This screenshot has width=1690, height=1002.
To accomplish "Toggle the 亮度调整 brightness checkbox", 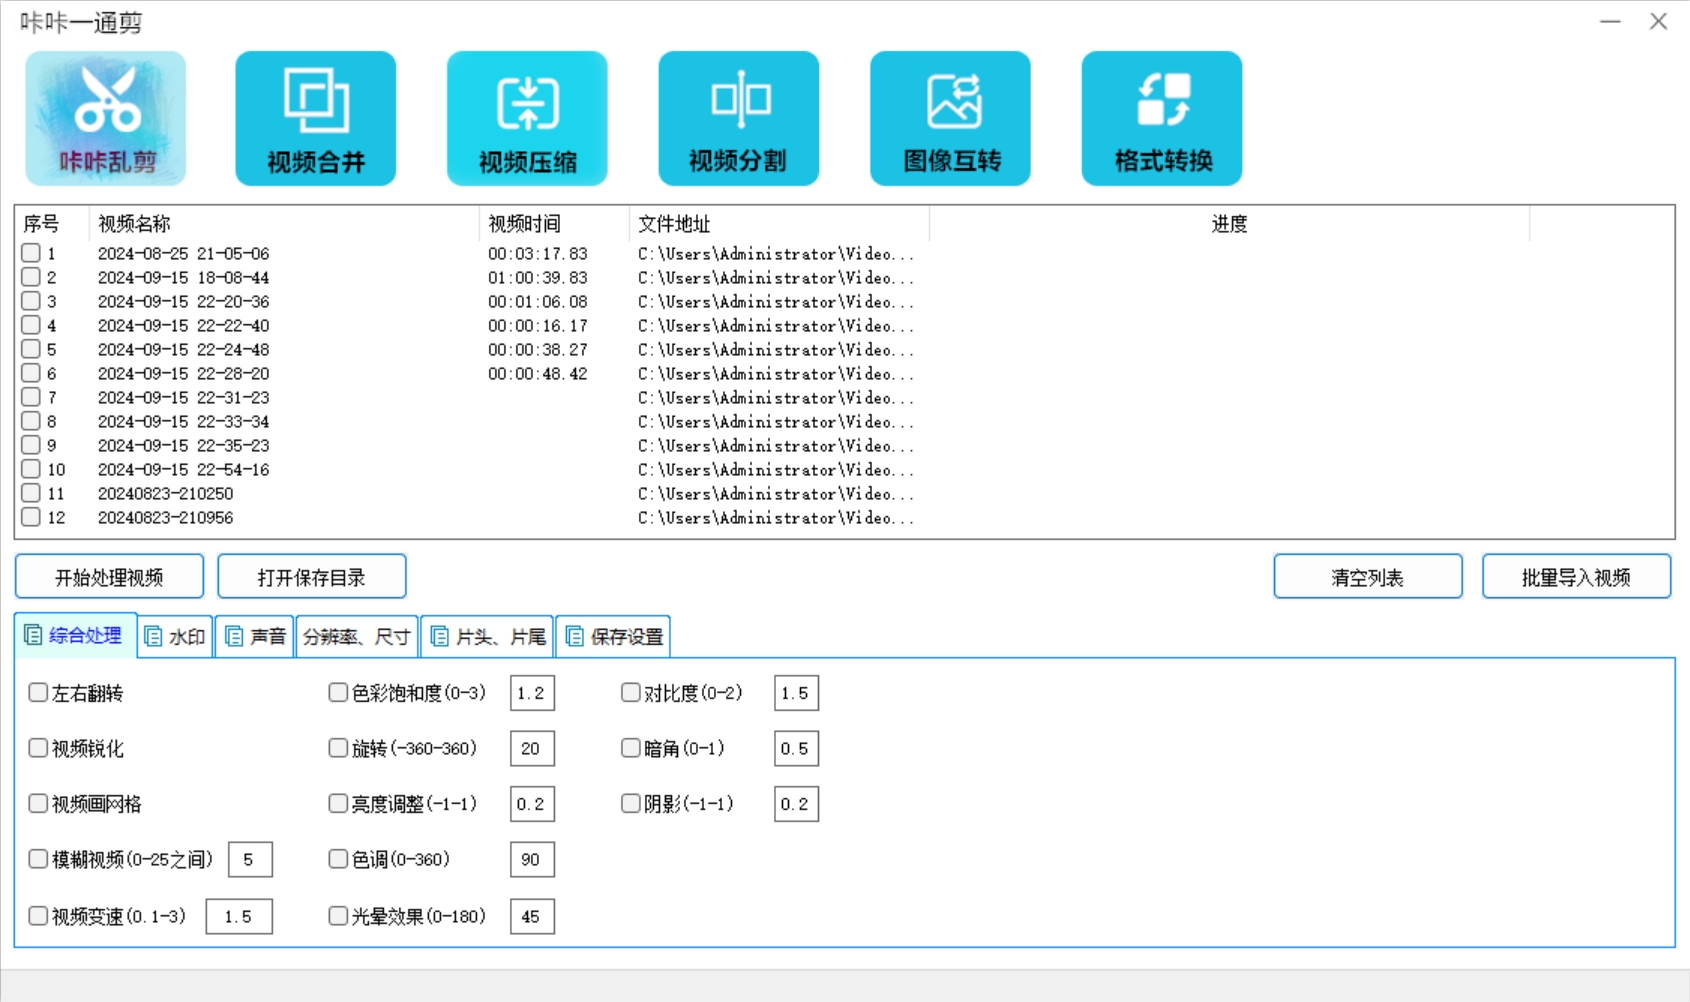I will [338, 803].
